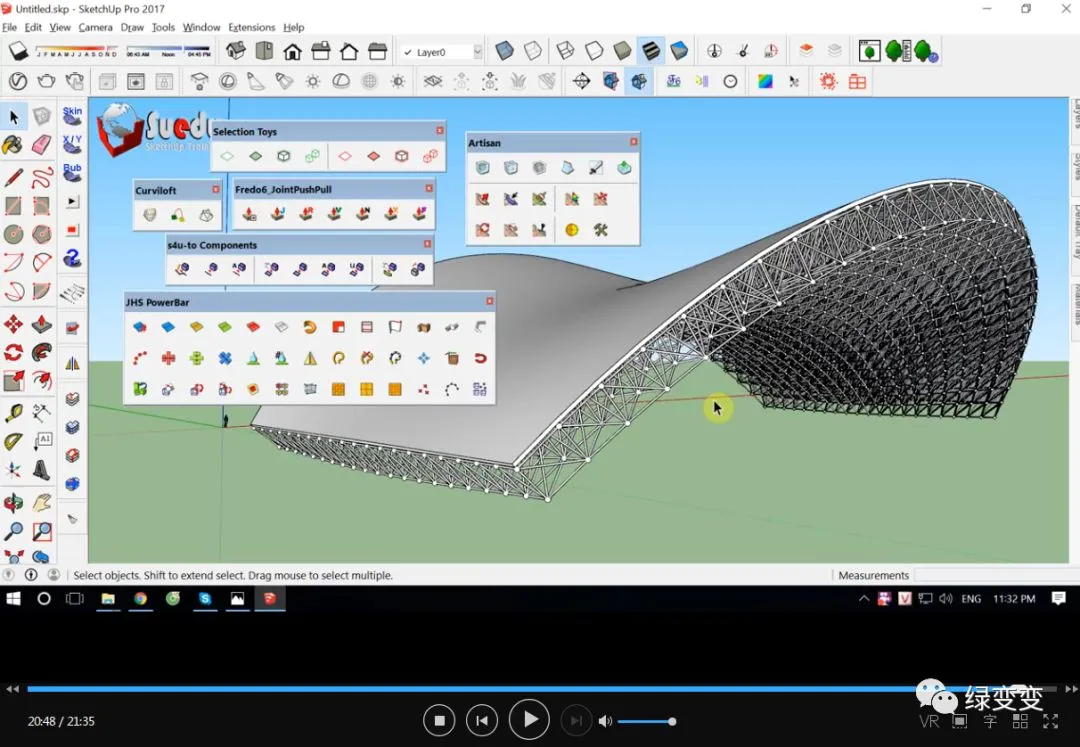Click the V-Ray round logo icon
Screen dimensions: 1080x747
click(17, 81)
